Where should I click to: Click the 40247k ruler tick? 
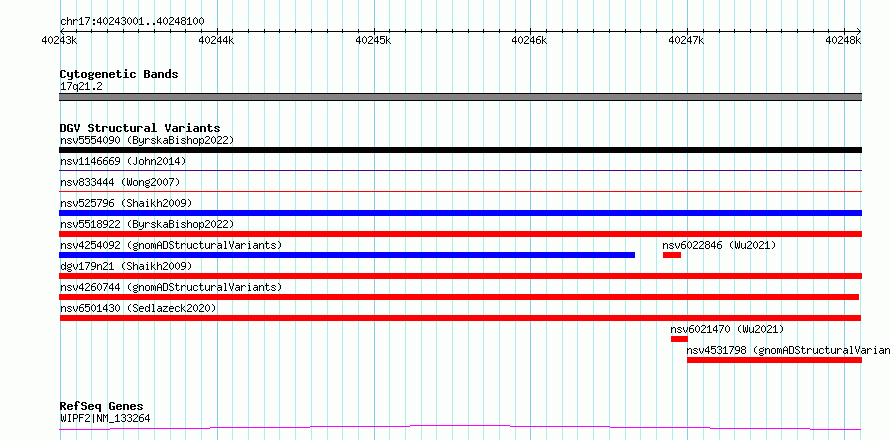[687, 40]
